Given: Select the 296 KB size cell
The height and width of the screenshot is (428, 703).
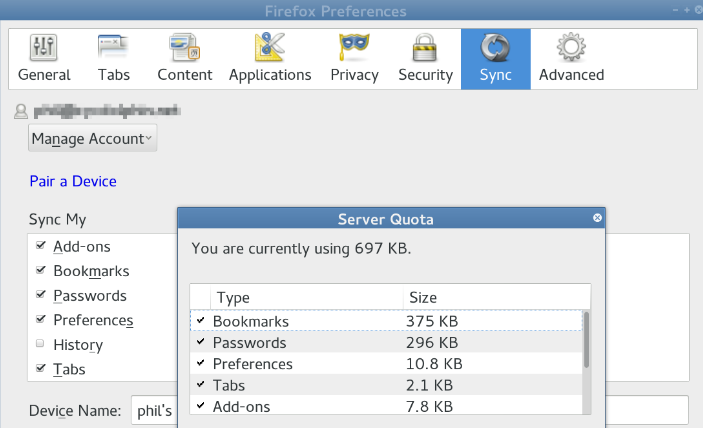Looking at the screenshot, I should pos(432,343).
